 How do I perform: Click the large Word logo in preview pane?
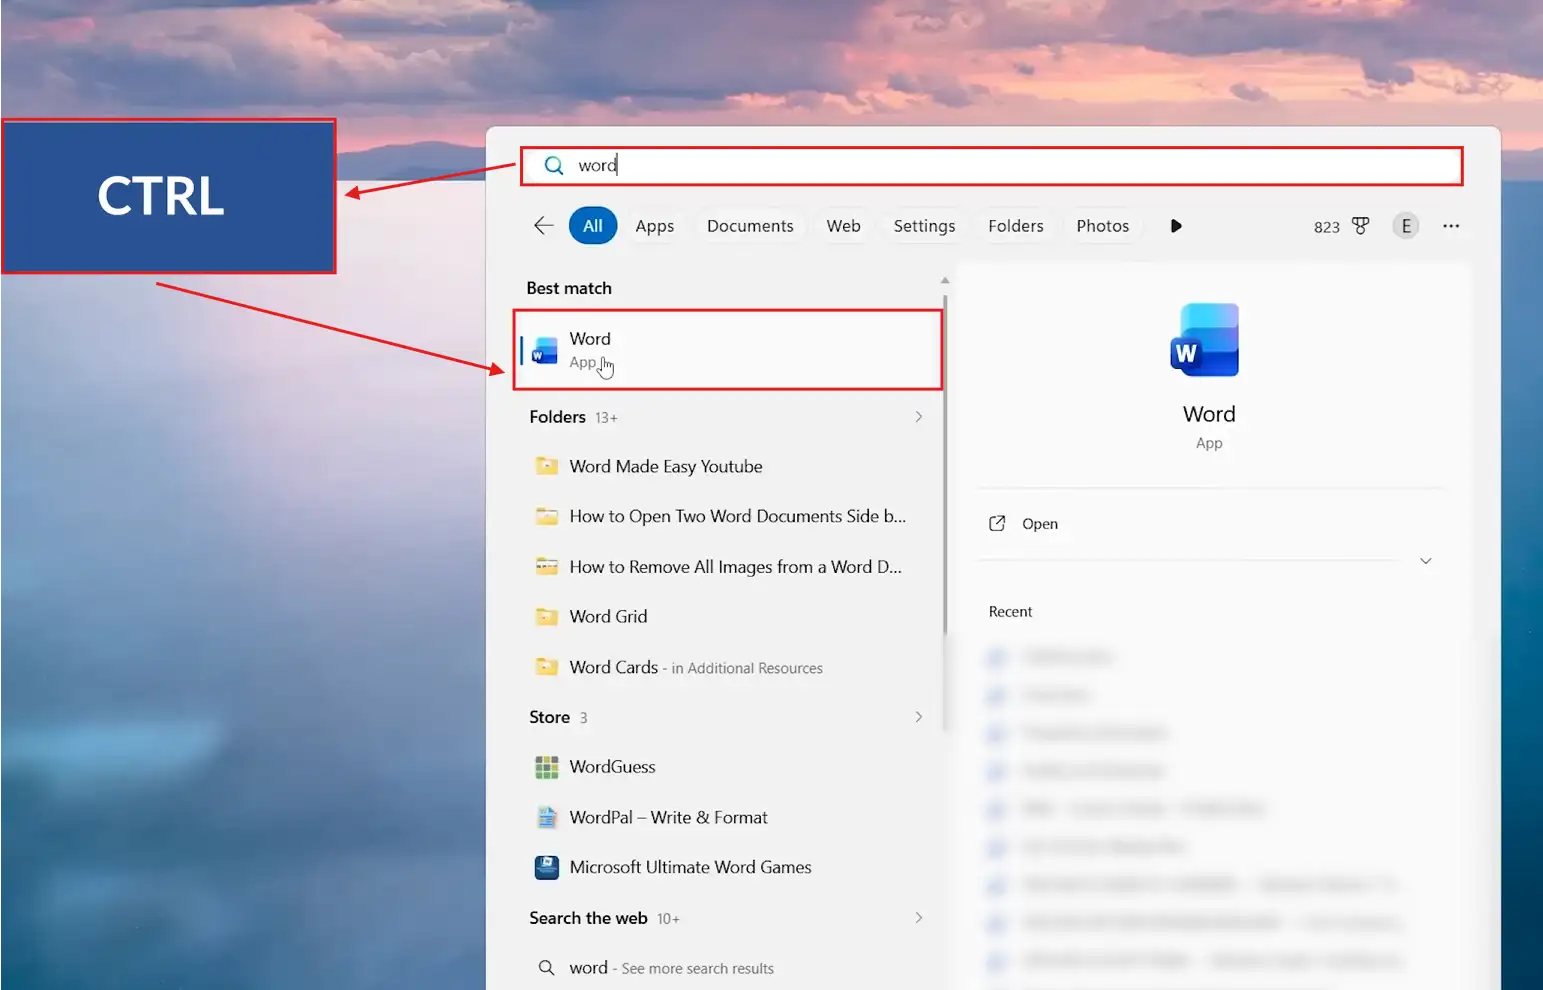click(1205, 340)
